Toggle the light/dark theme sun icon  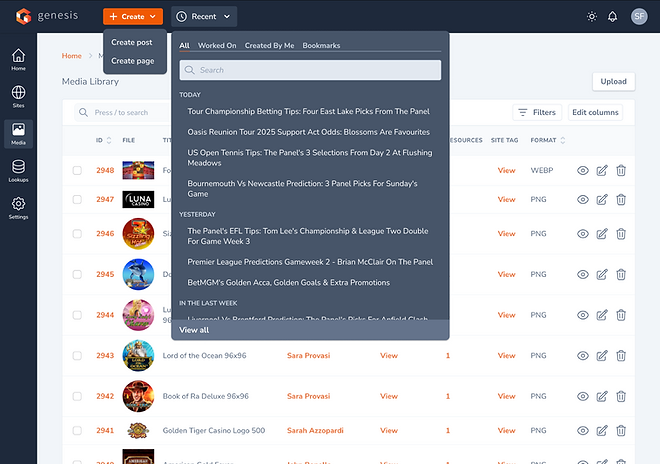coord(592,16)
